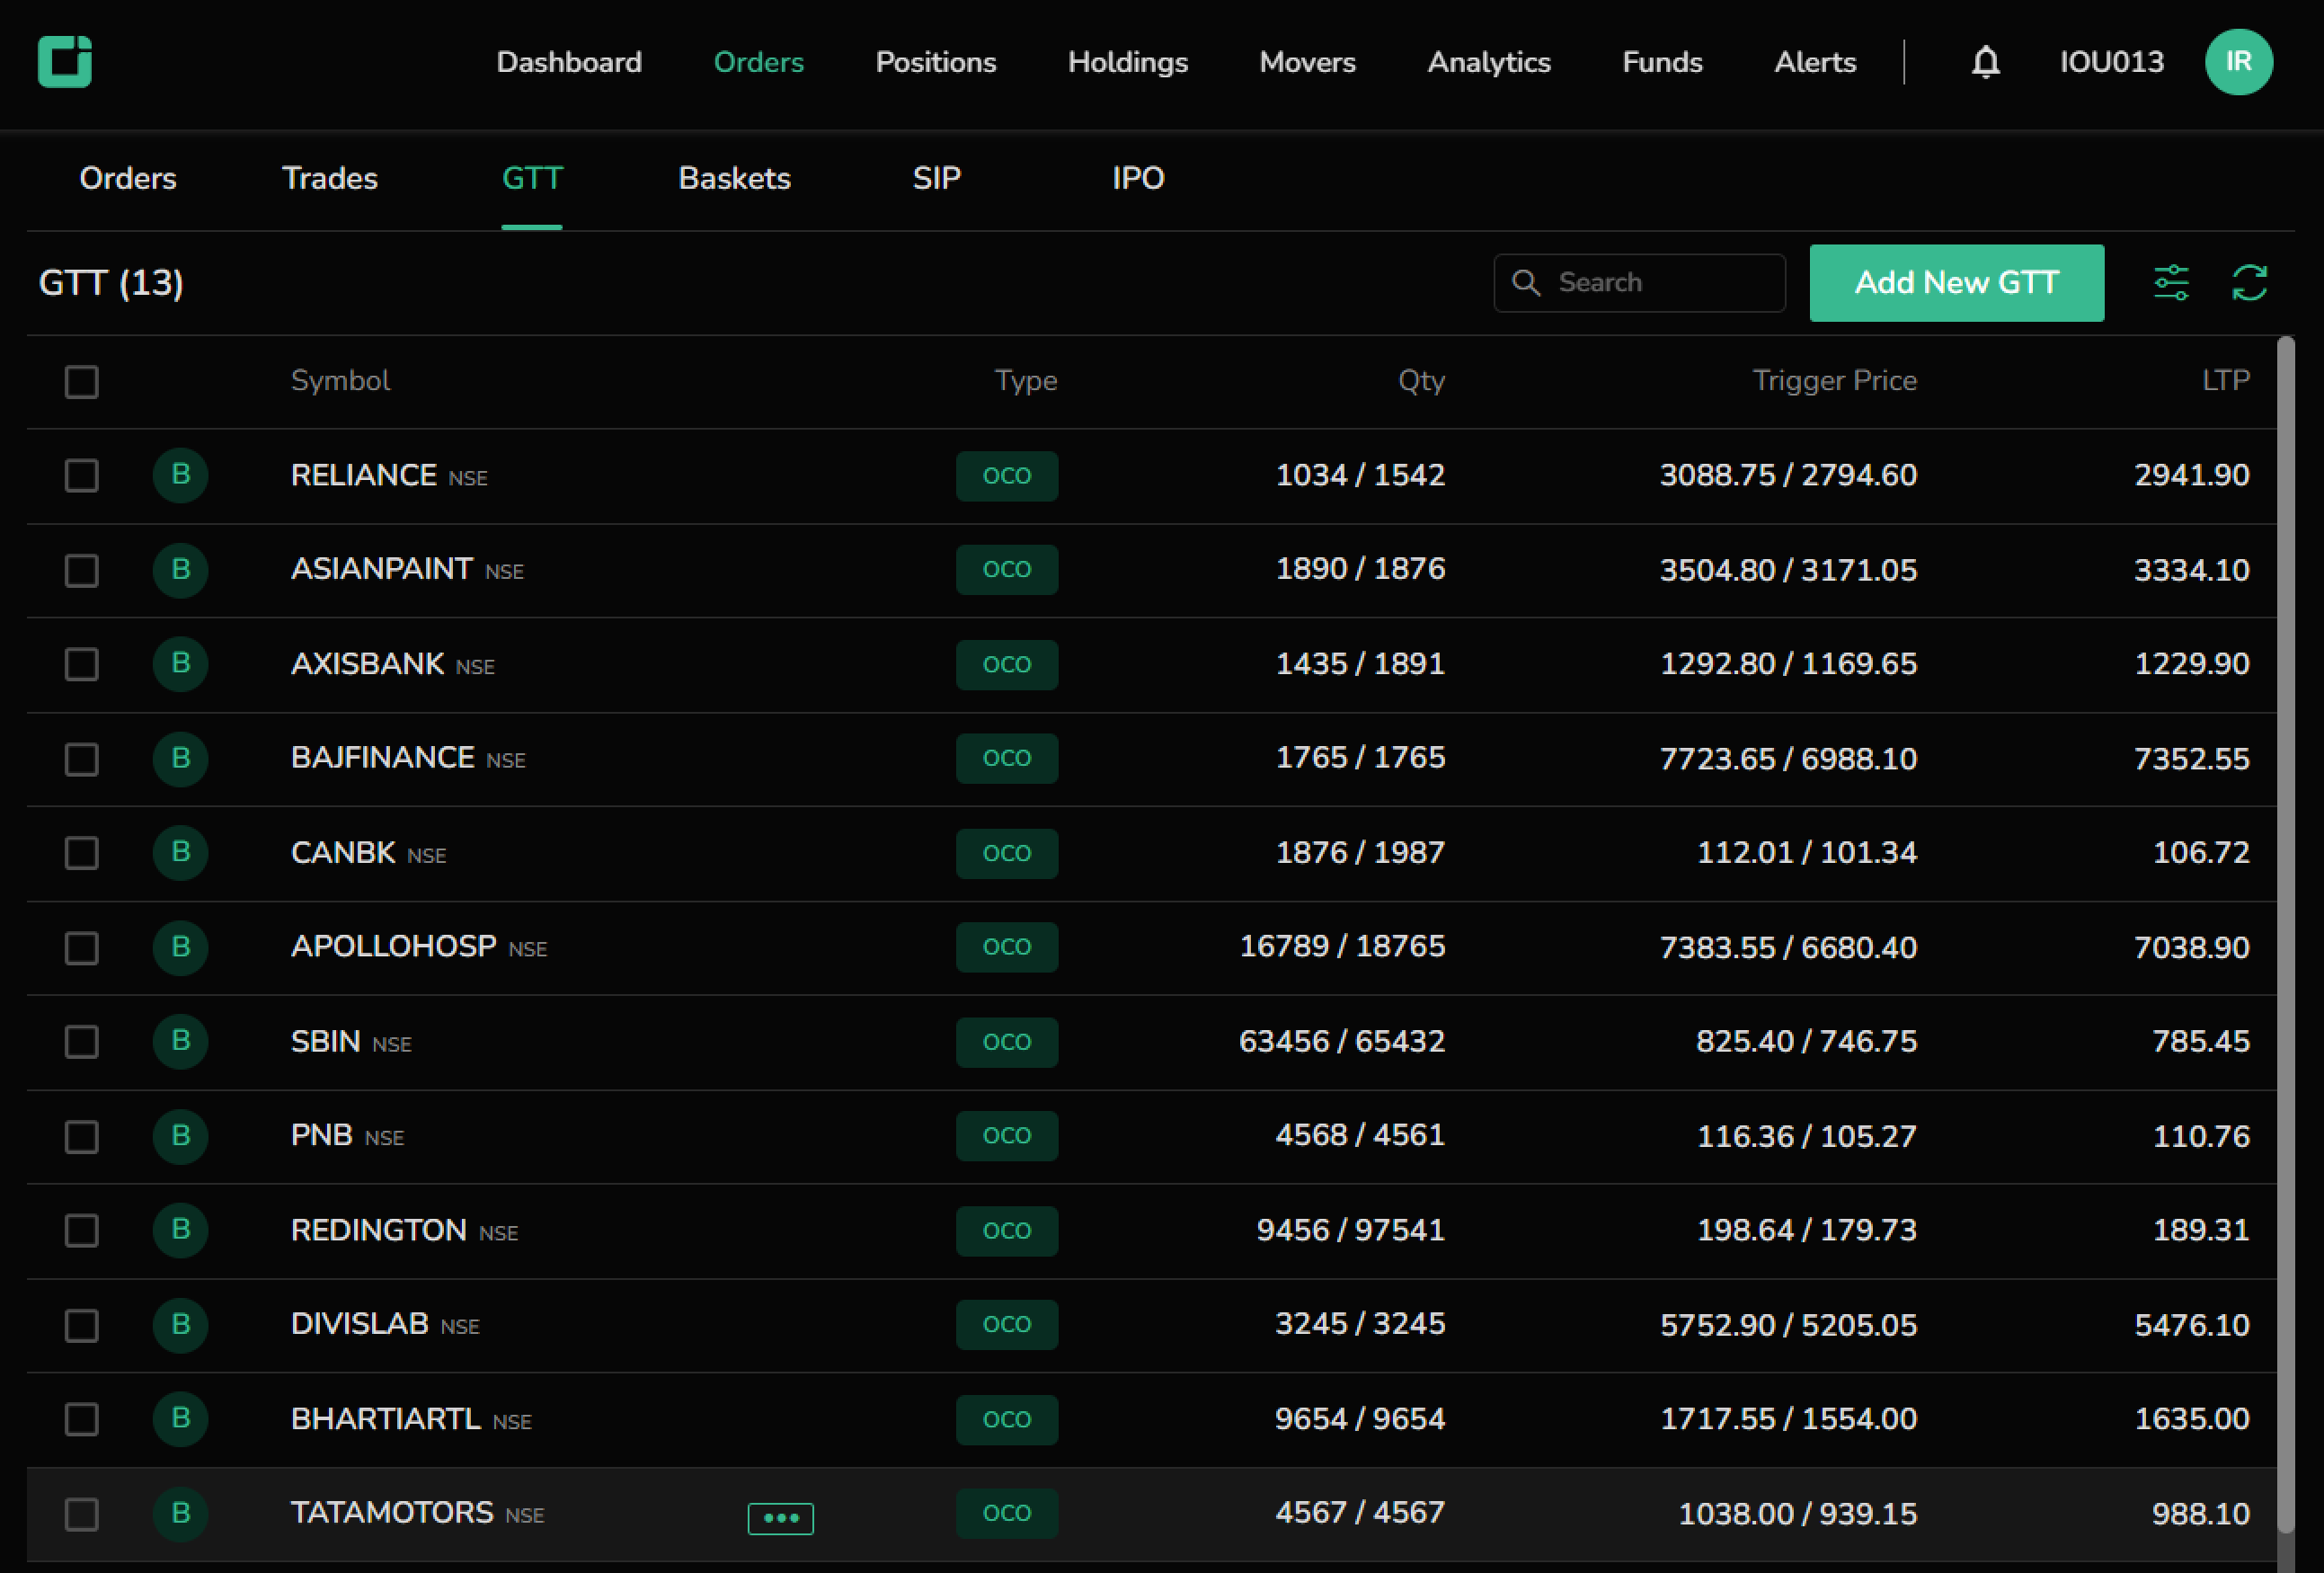
Task: Check the BAJFINANCE row checkbox
Action: click(x=81, y=759)
